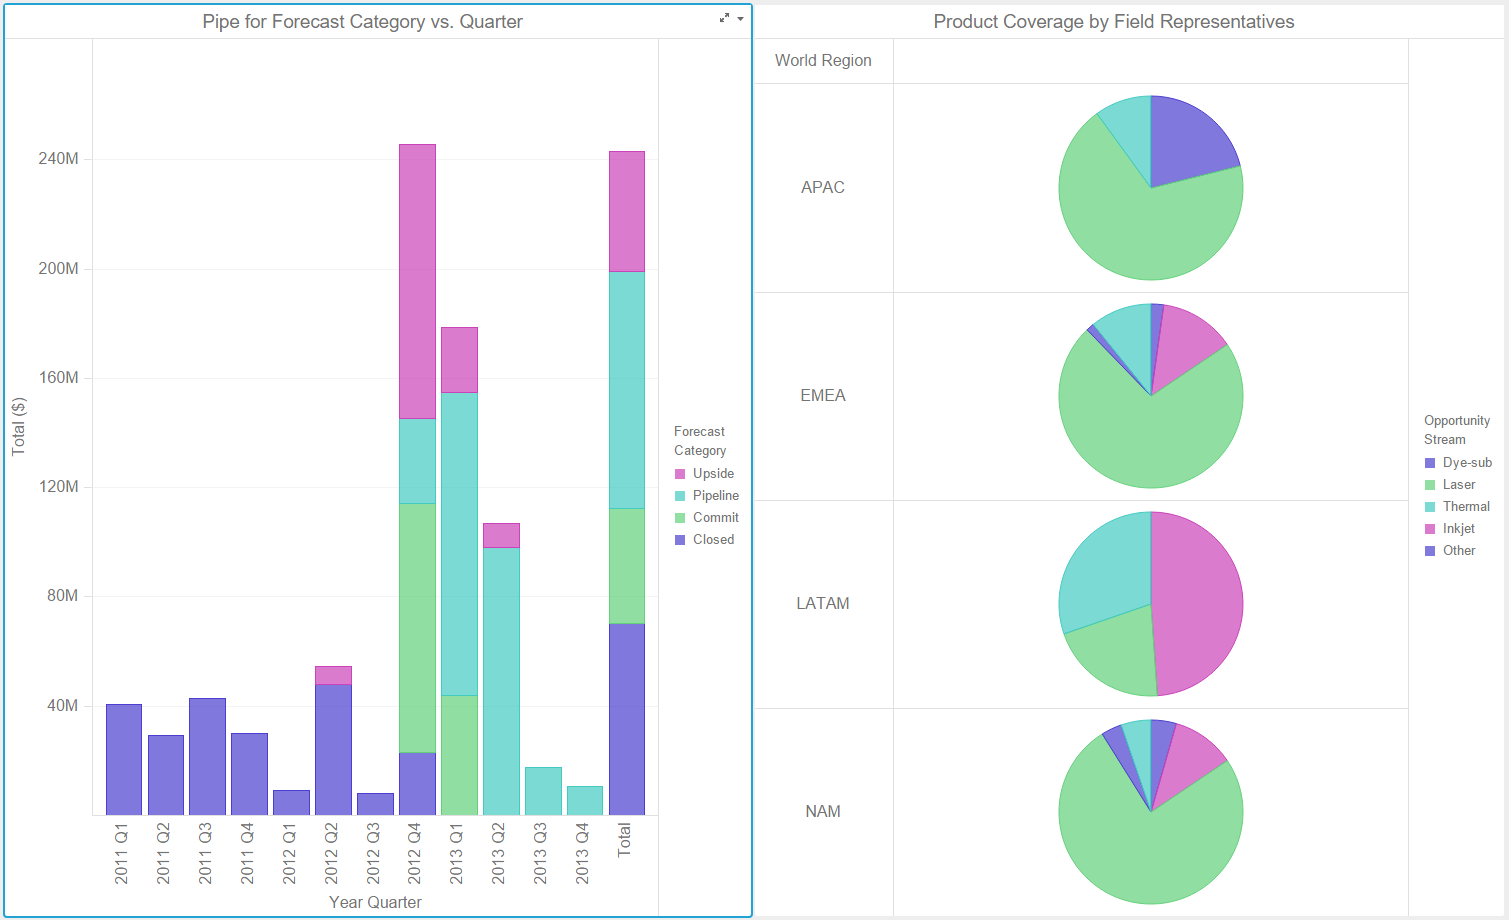This screenshot has width=1509, height=920.
Task: Select the APAC region row label
Action: click(x=822, y=188)
